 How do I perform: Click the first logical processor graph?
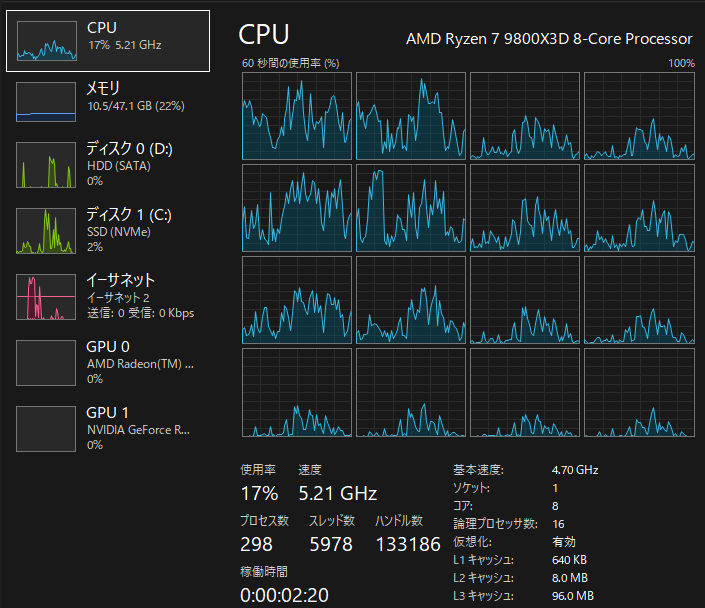click(x=297, y=116)
